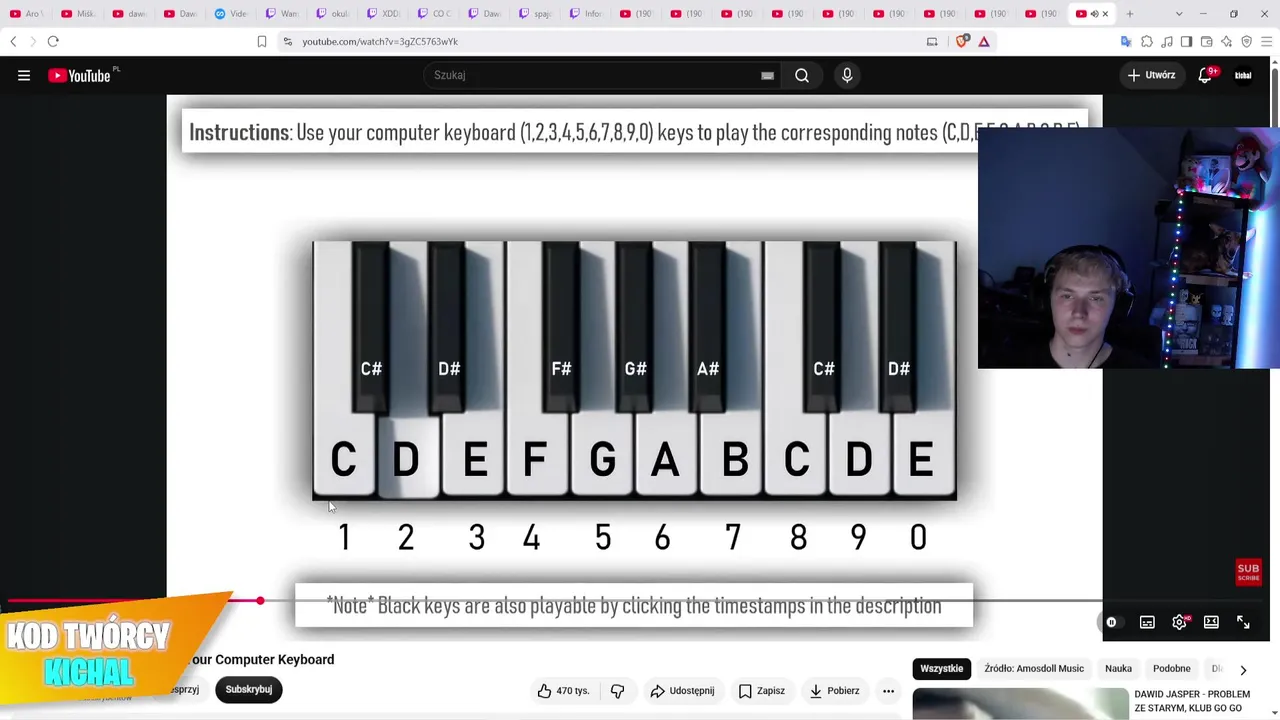Open more actions ellipsis menu
This screenshot has height=720, width=1280.
[x=888, y=690]
